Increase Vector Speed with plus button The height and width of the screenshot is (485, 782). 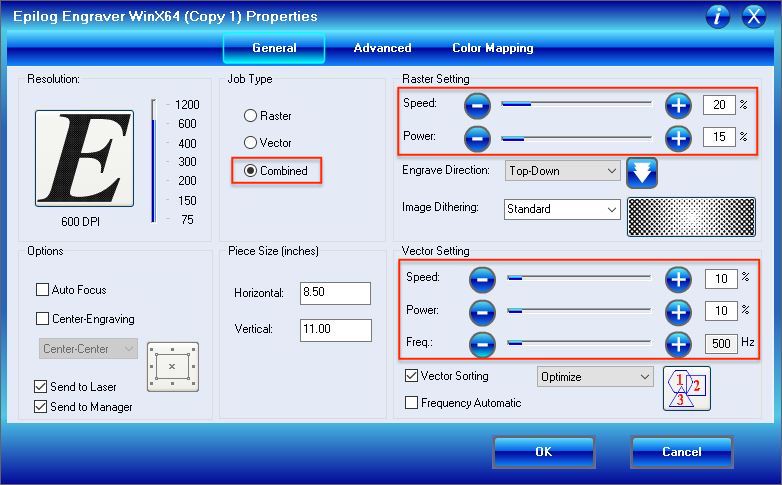point(678,279)
